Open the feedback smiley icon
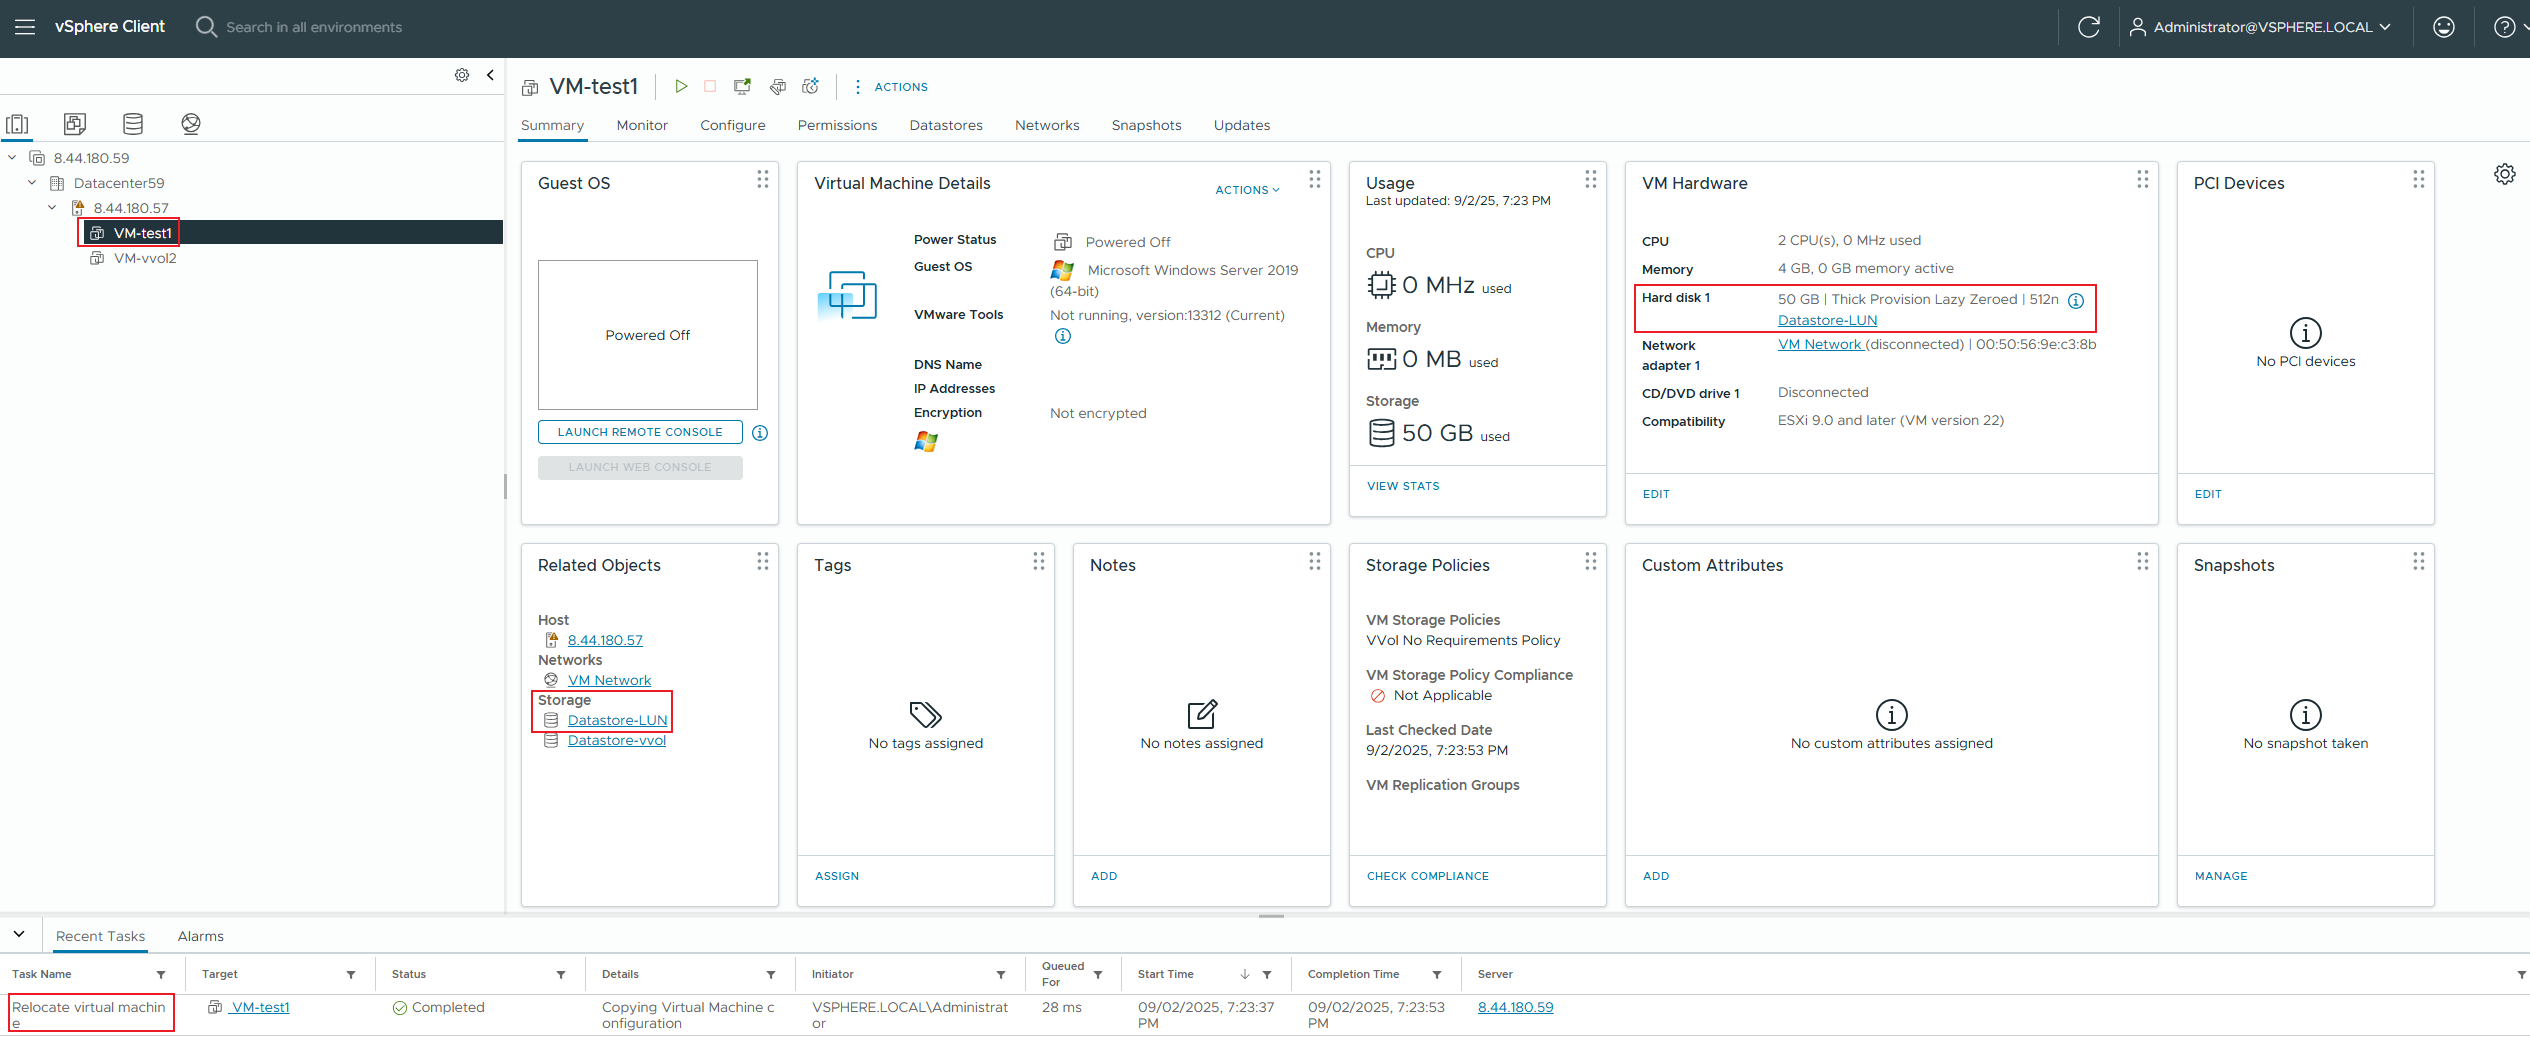Image resolution: width=2530 pixels, height=1040 pixels. (2443, 27)
